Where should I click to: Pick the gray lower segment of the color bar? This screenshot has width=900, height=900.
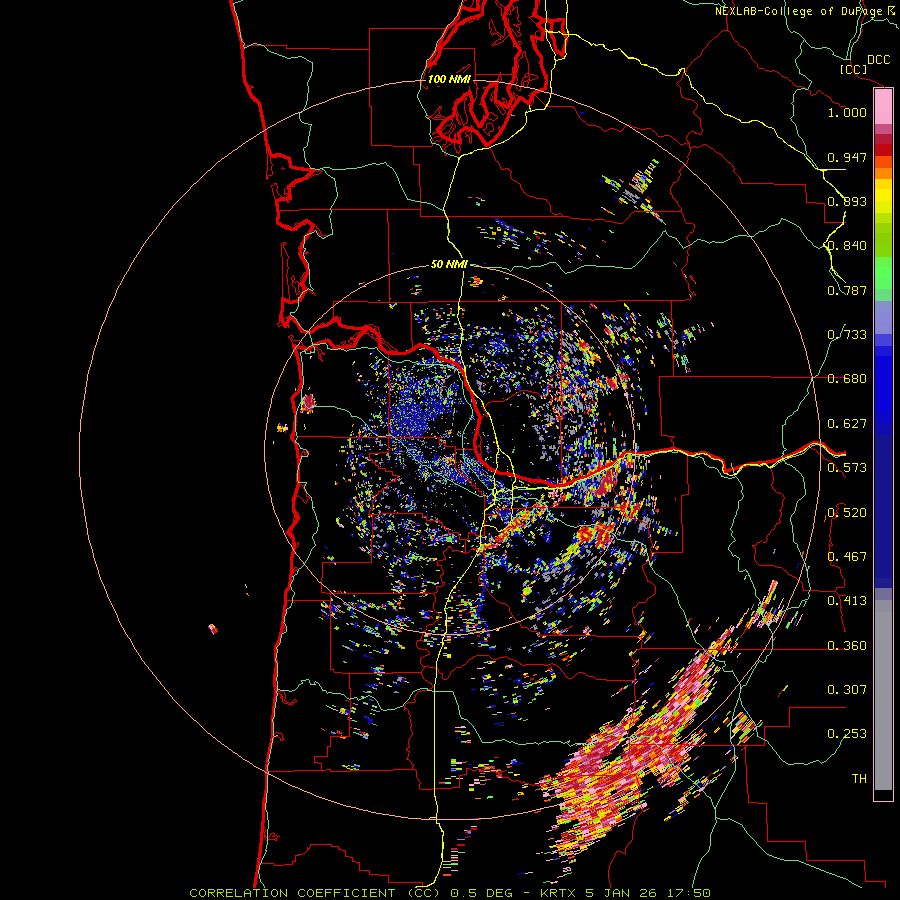(x=883, y=695)
